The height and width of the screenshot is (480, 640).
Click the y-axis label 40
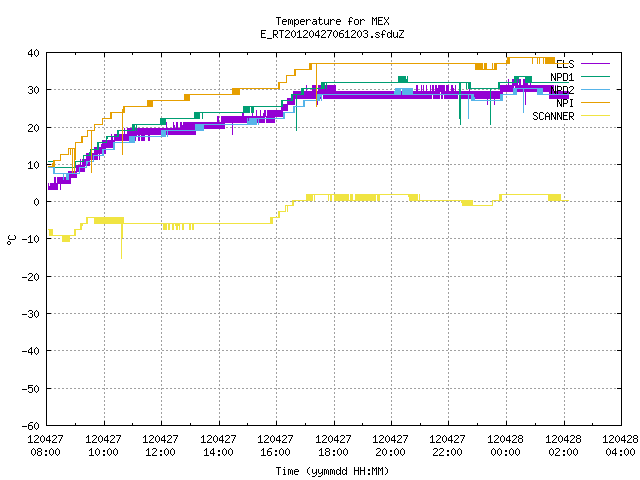click(33, 53)
